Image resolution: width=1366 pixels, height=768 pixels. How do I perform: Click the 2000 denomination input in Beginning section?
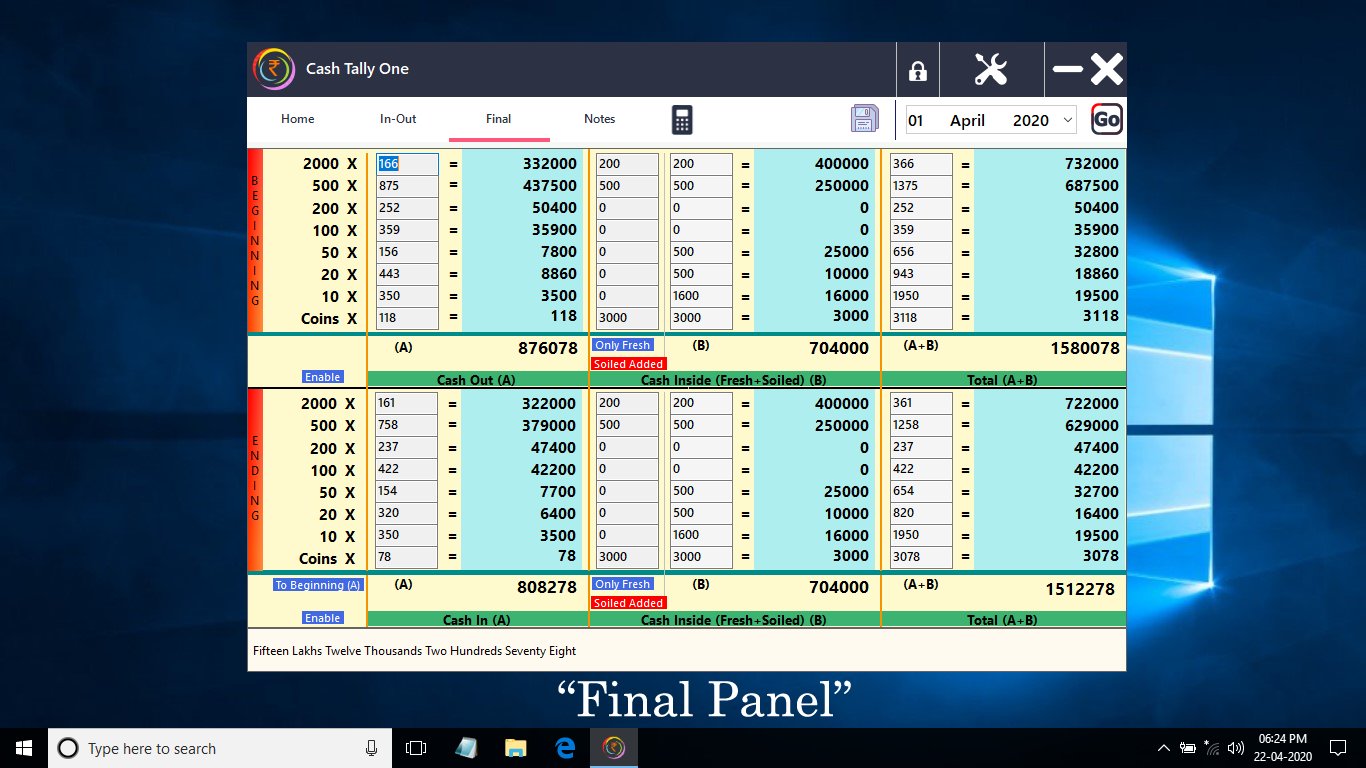405,163
